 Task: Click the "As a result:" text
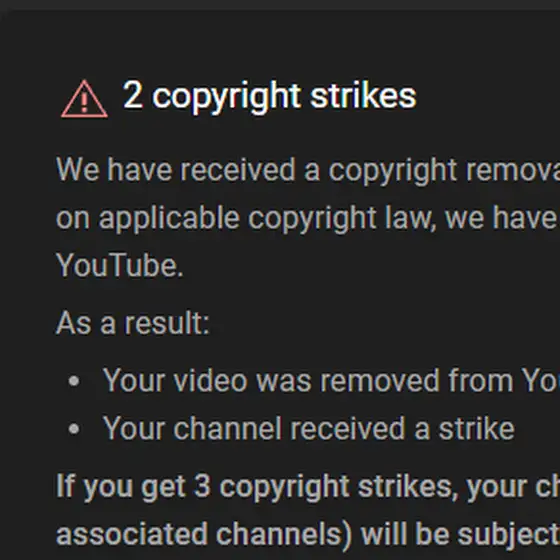click(133, 323)
